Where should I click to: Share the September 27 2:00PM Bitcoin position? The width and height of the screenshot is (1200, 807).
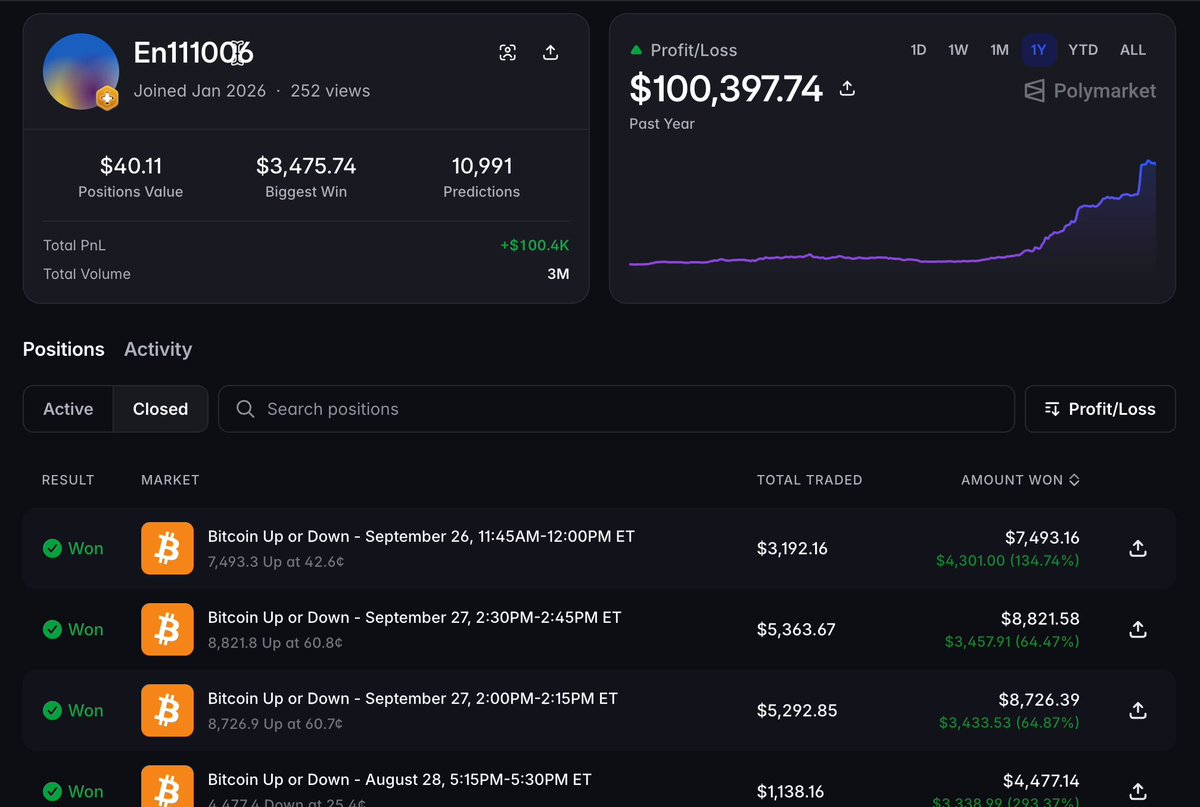click(1137, 710)
